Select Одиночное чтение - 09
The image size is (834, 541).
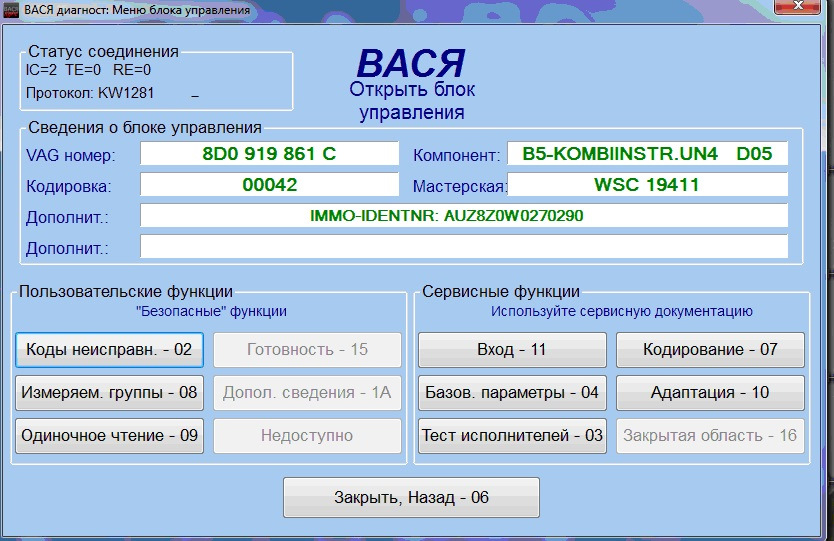tap(110, 436)
